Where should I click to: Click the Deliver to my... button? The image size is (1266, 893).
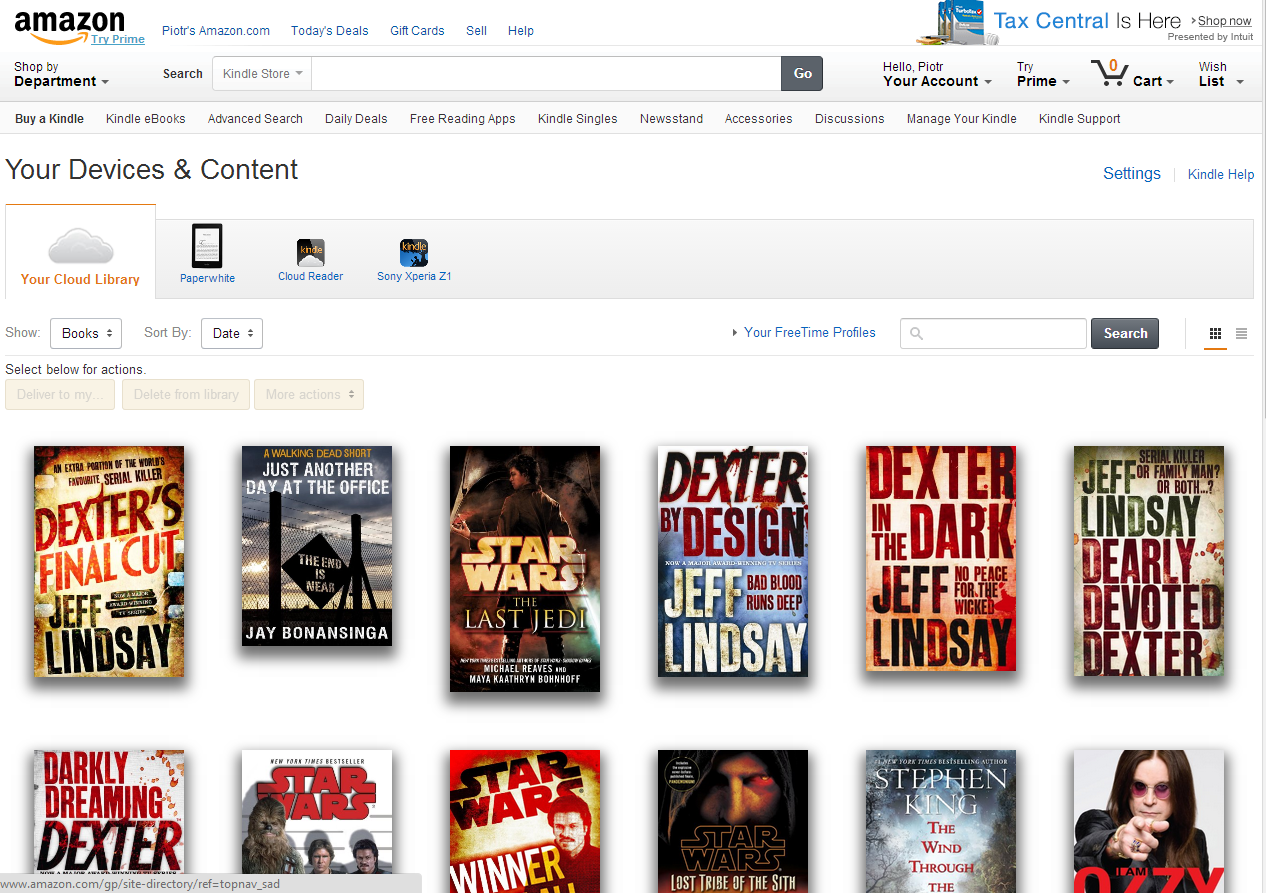pyautogui.click(x=60, y=394)
